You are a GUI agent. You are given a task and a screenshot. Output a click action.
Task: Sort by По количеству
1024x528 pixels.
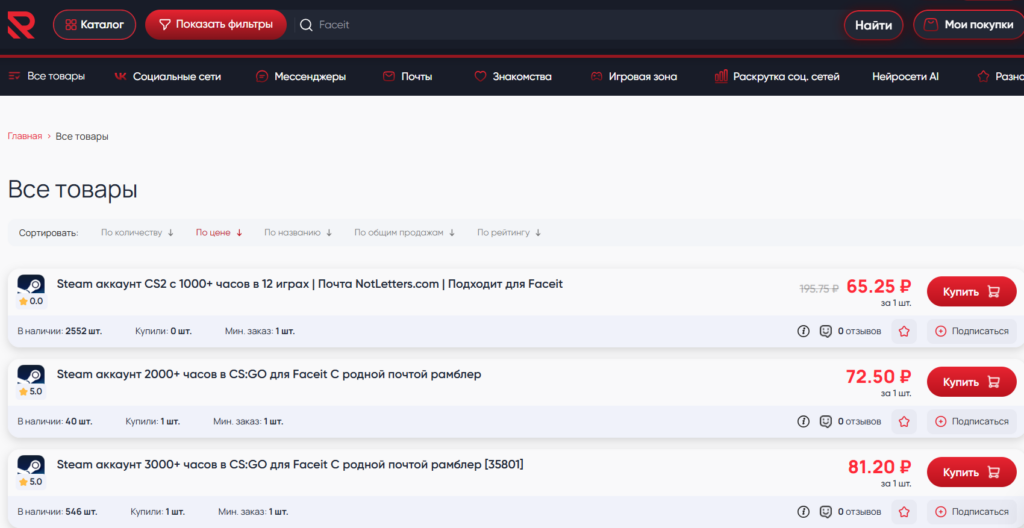(137, 233)
